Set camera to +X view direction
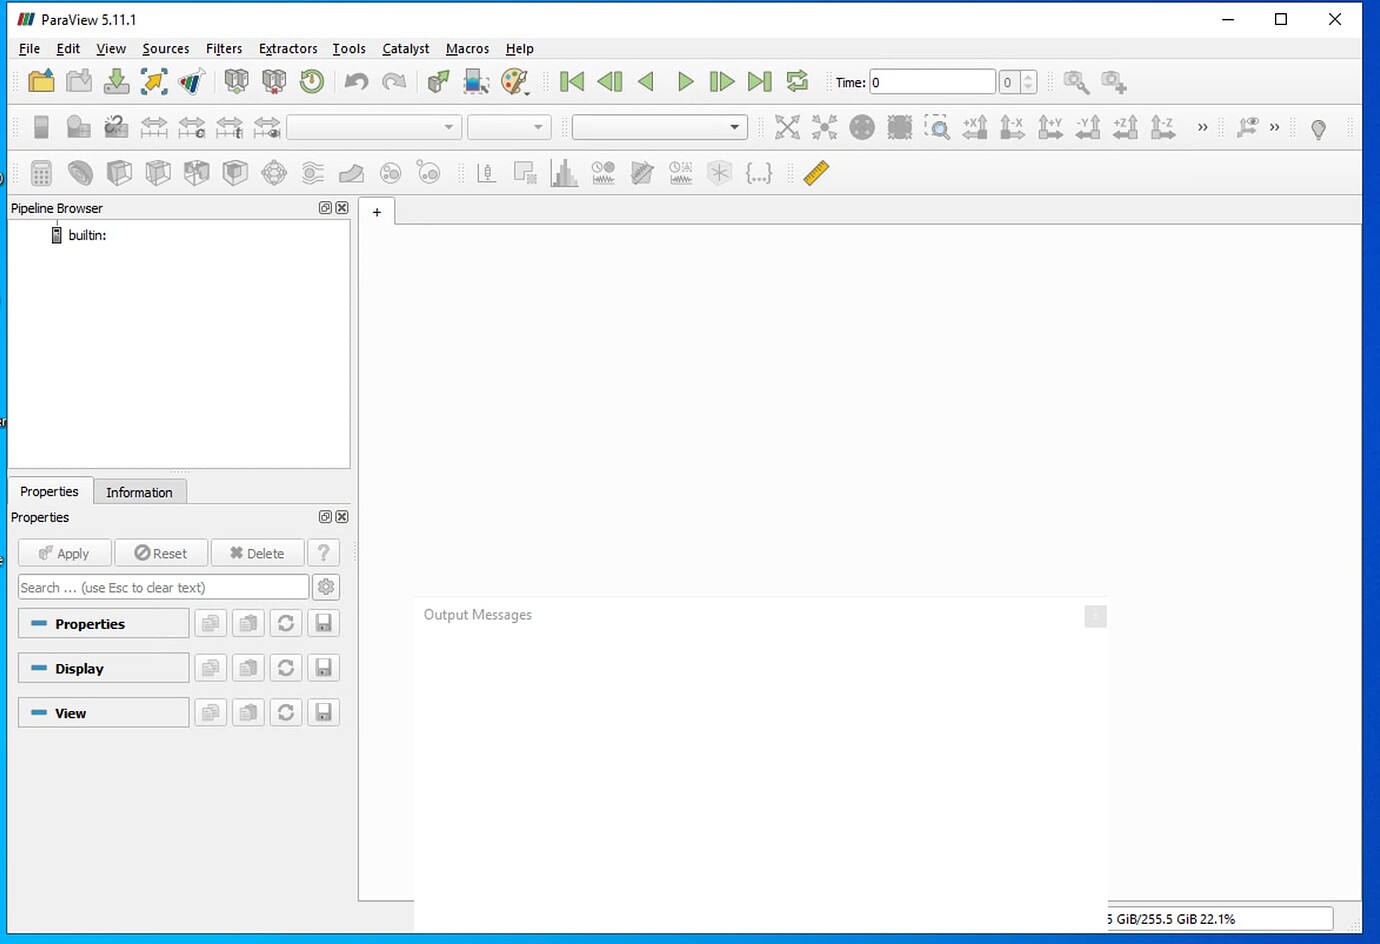Image resolution: width=1380 pixels, height=944 pixels. (x=975, y=127)
